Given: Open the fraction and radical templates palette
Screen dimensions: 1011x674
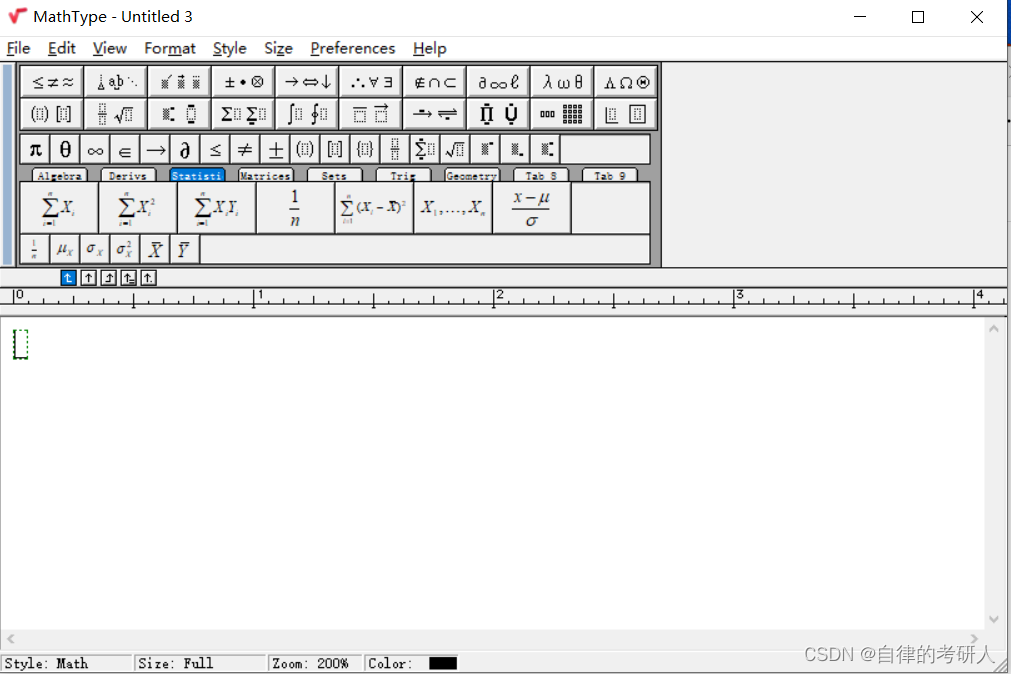Looking at the screenshot, I should (116, 114).
